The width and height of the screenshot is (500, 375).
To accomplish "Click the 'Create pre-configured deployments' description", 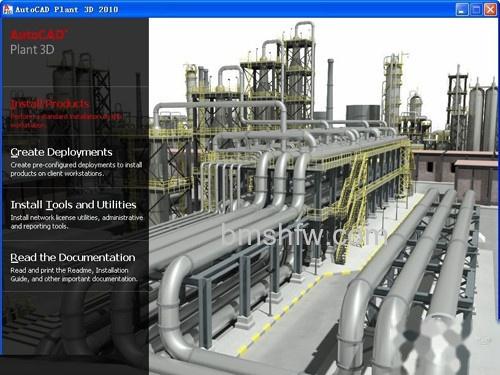I will [76, 169].
